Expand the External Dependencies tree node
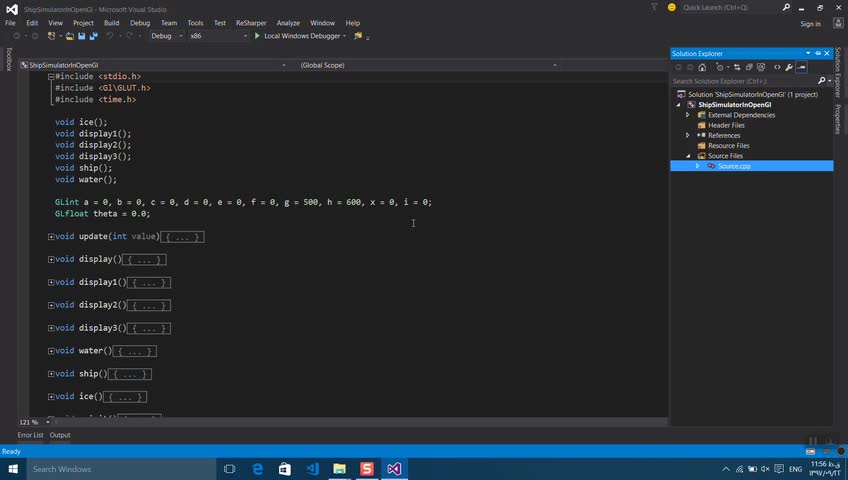848x480 pixels. coord(688,115)
